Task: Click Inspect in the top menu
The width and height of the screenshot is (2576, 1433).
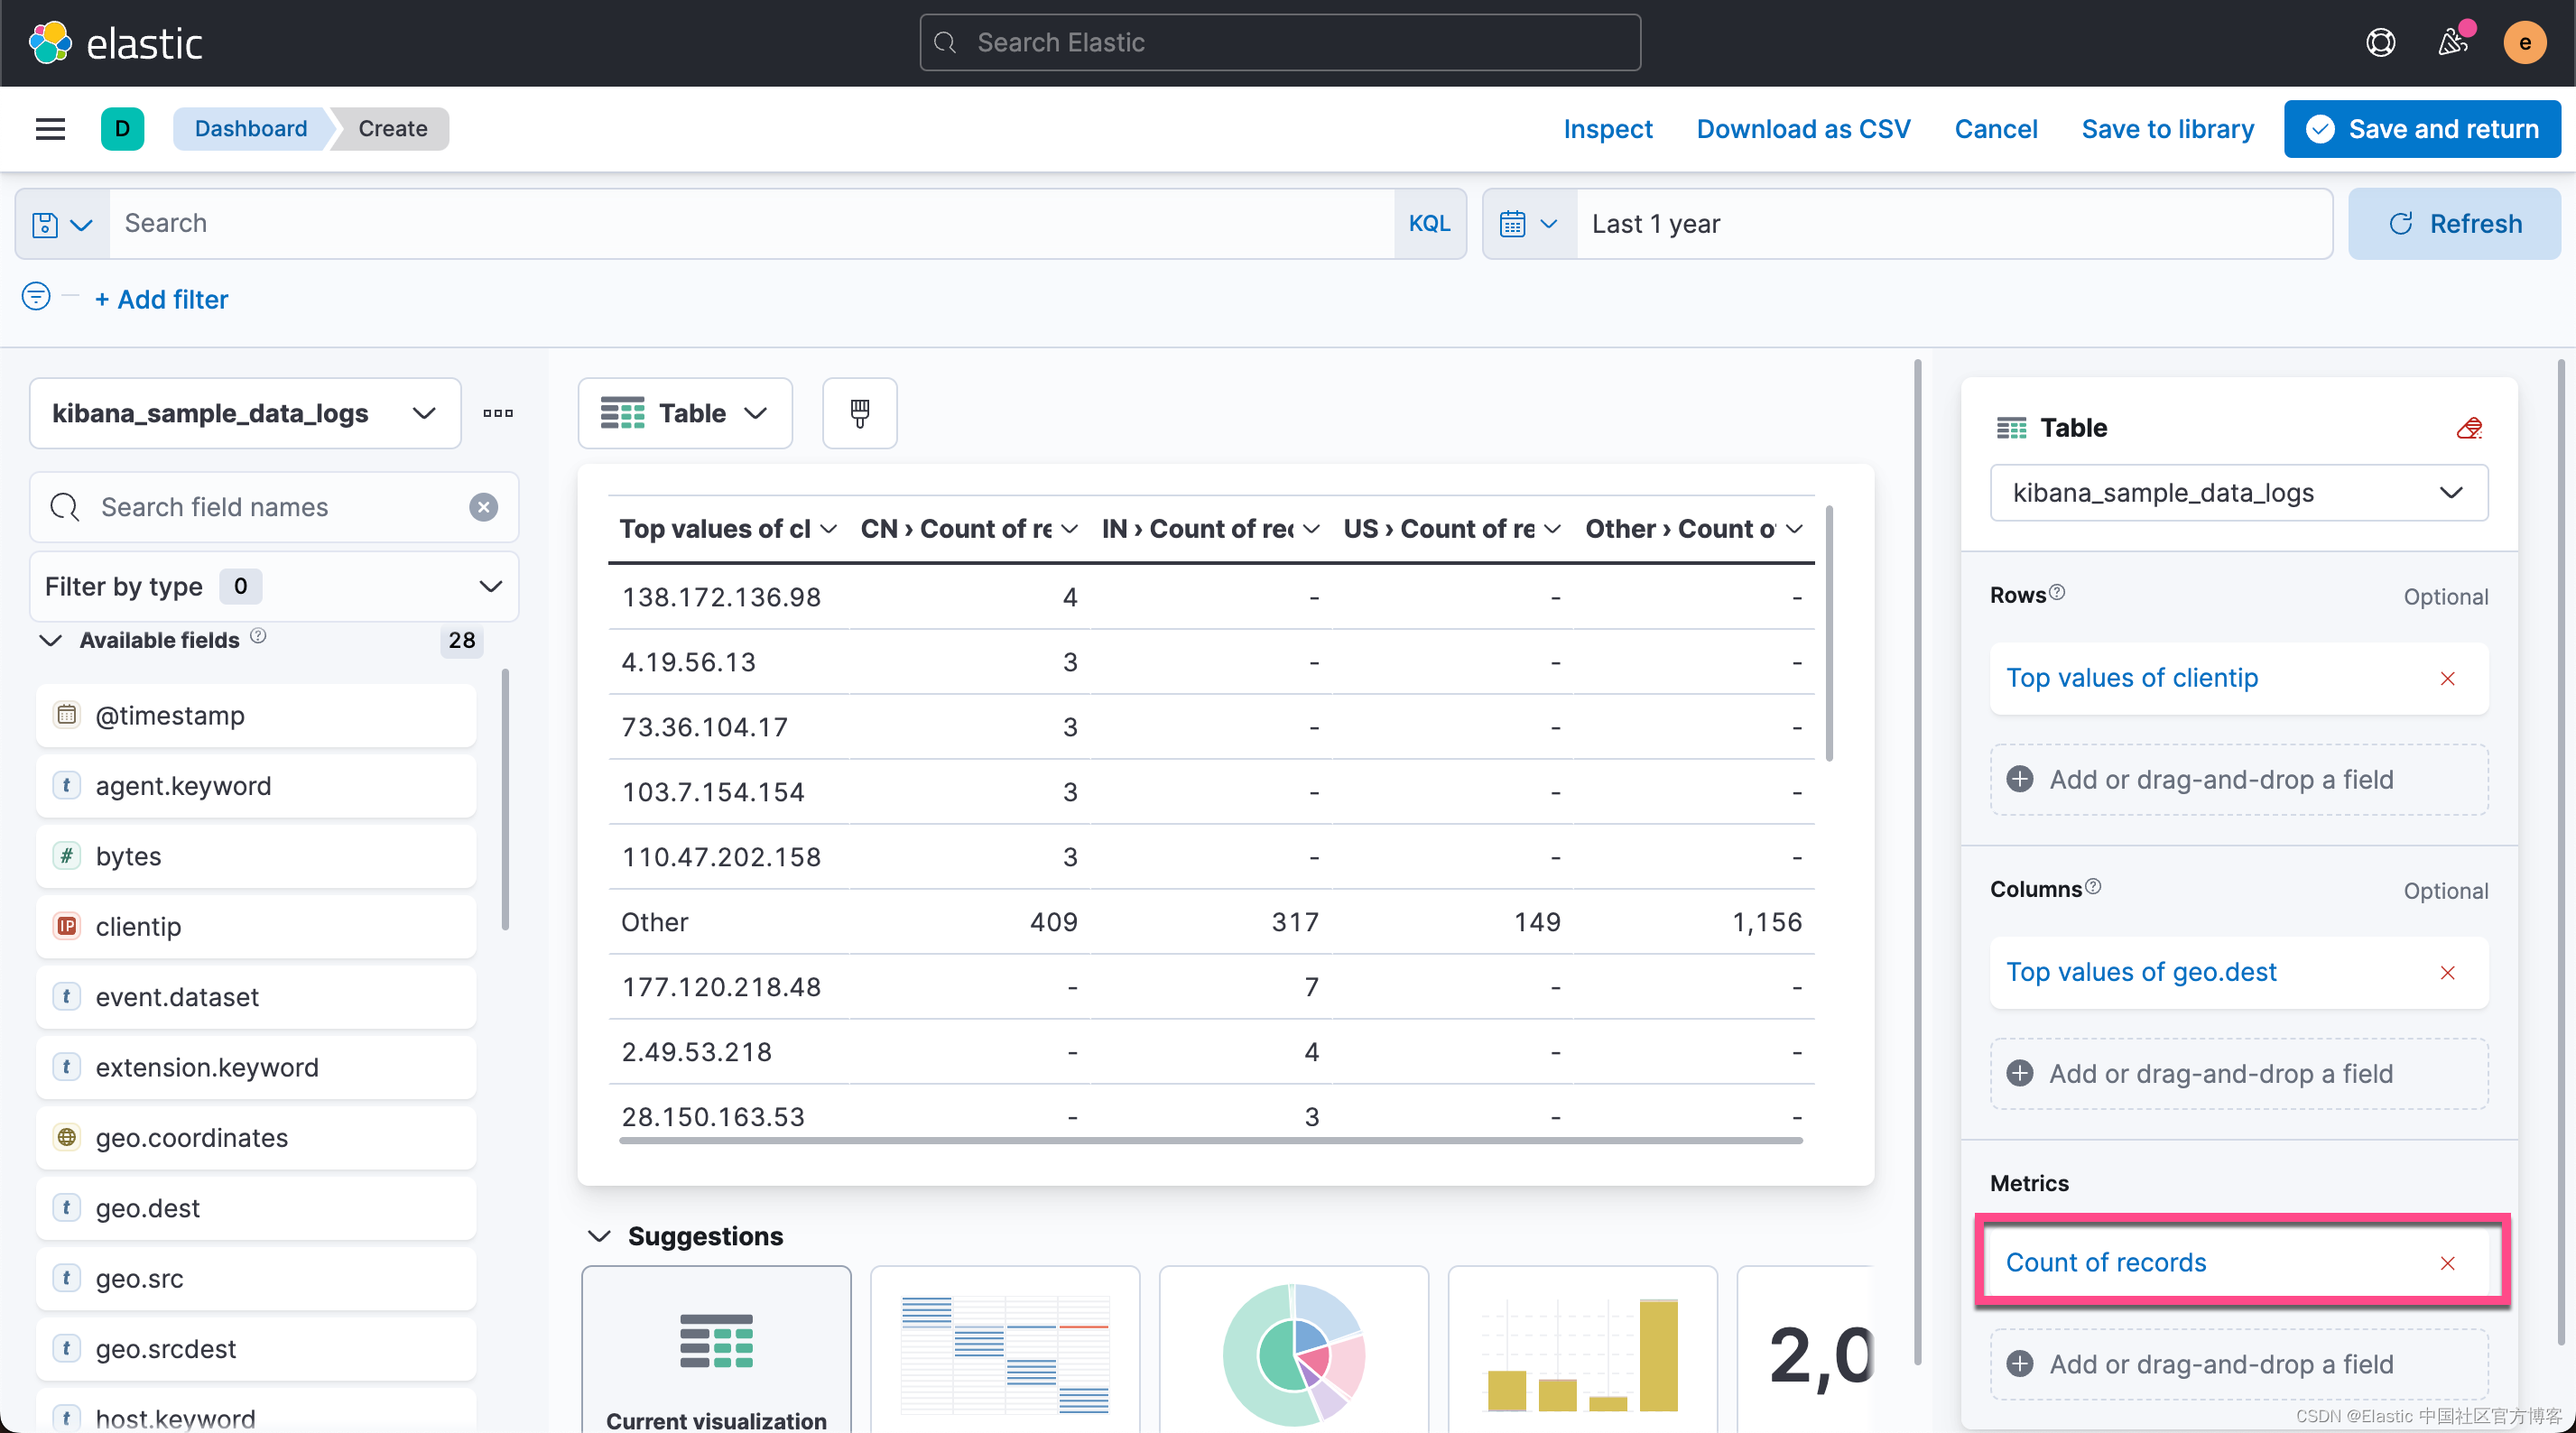Action: point(1607,129)
